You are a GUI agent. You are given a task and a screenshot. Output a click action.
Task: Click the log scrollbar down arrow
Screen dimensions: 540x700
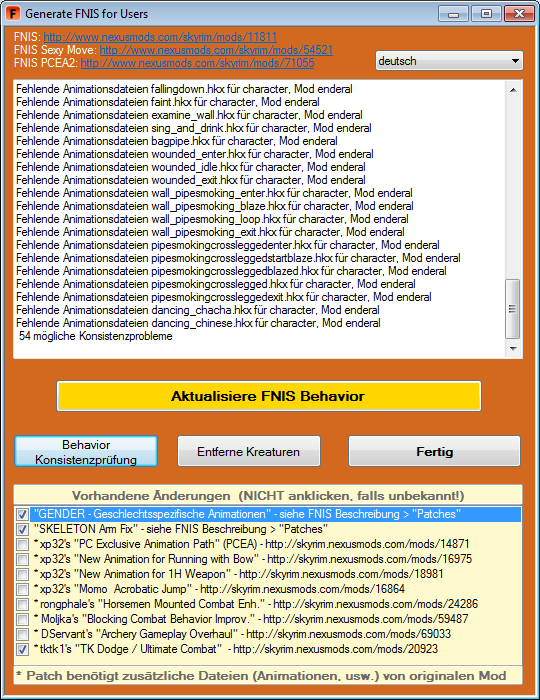[513, 349]
